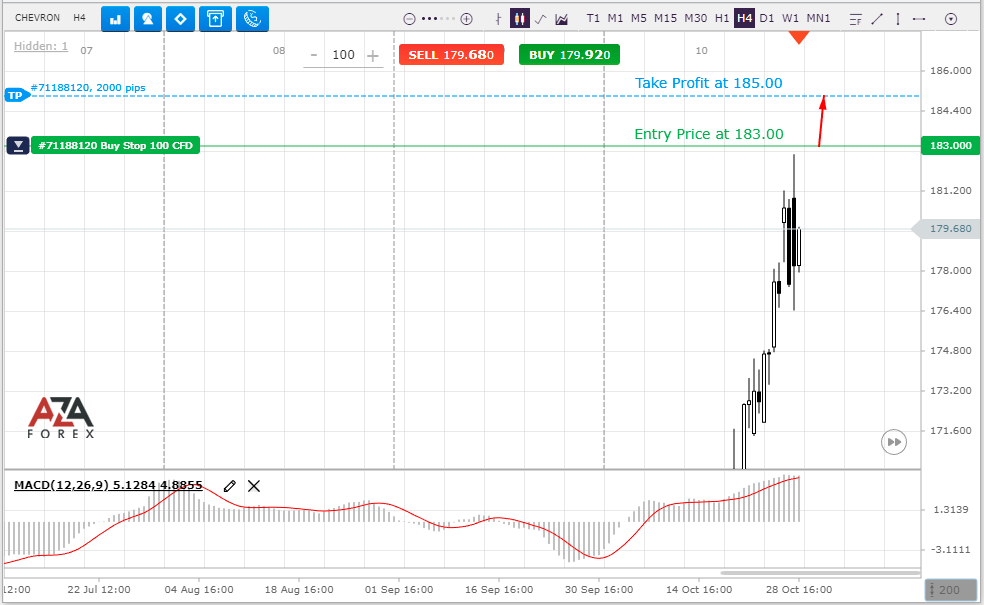This screenshot has width=984, height=605.
Task: Switch to the line chart type
Action: (540, 19)
